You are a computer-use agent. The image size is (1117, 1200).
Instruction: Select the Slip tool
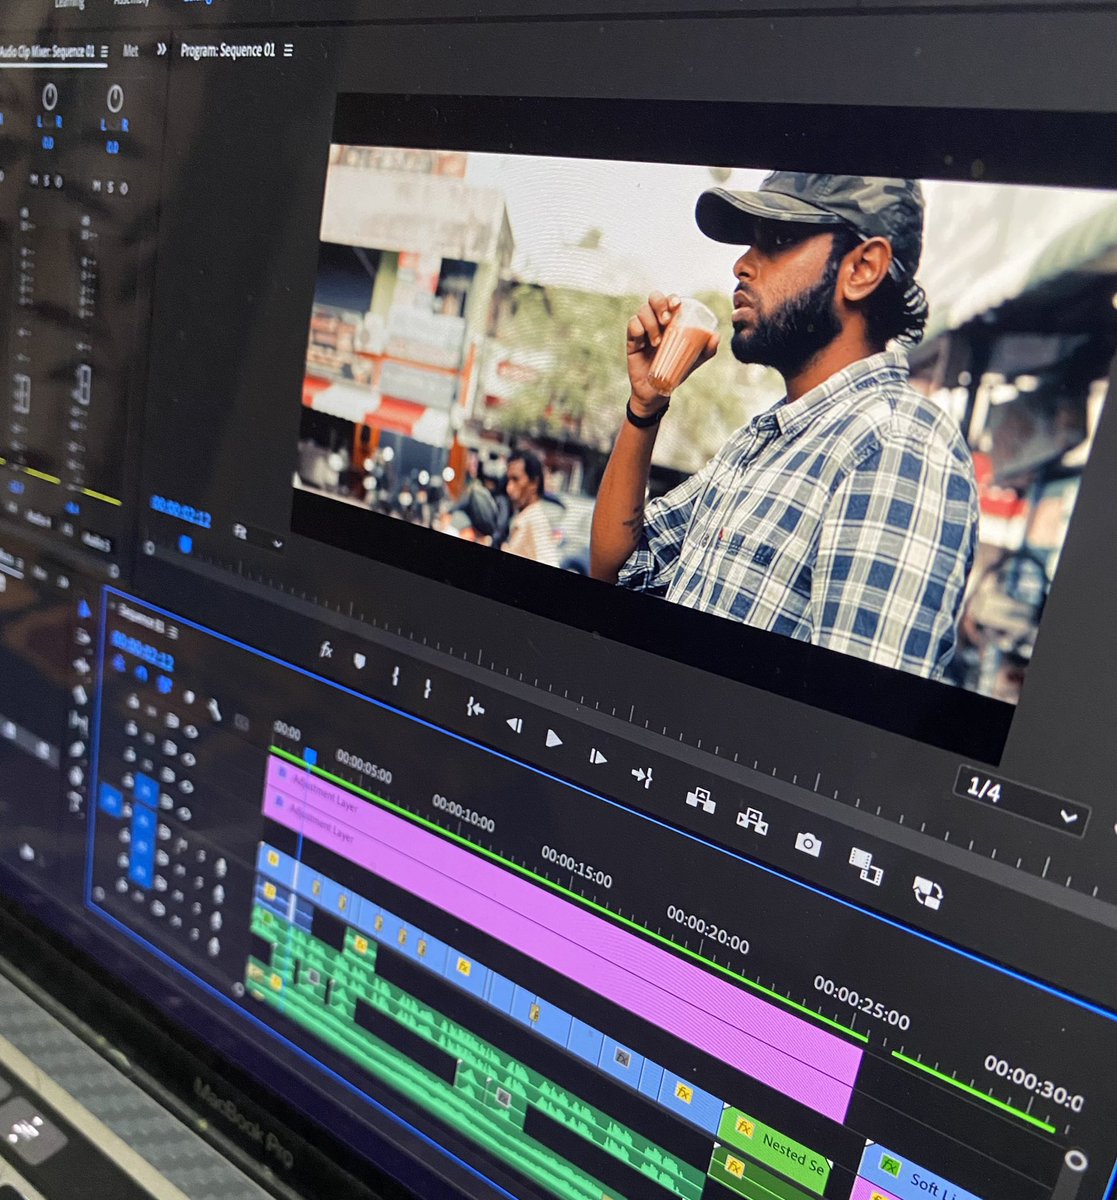coord(77,721)
